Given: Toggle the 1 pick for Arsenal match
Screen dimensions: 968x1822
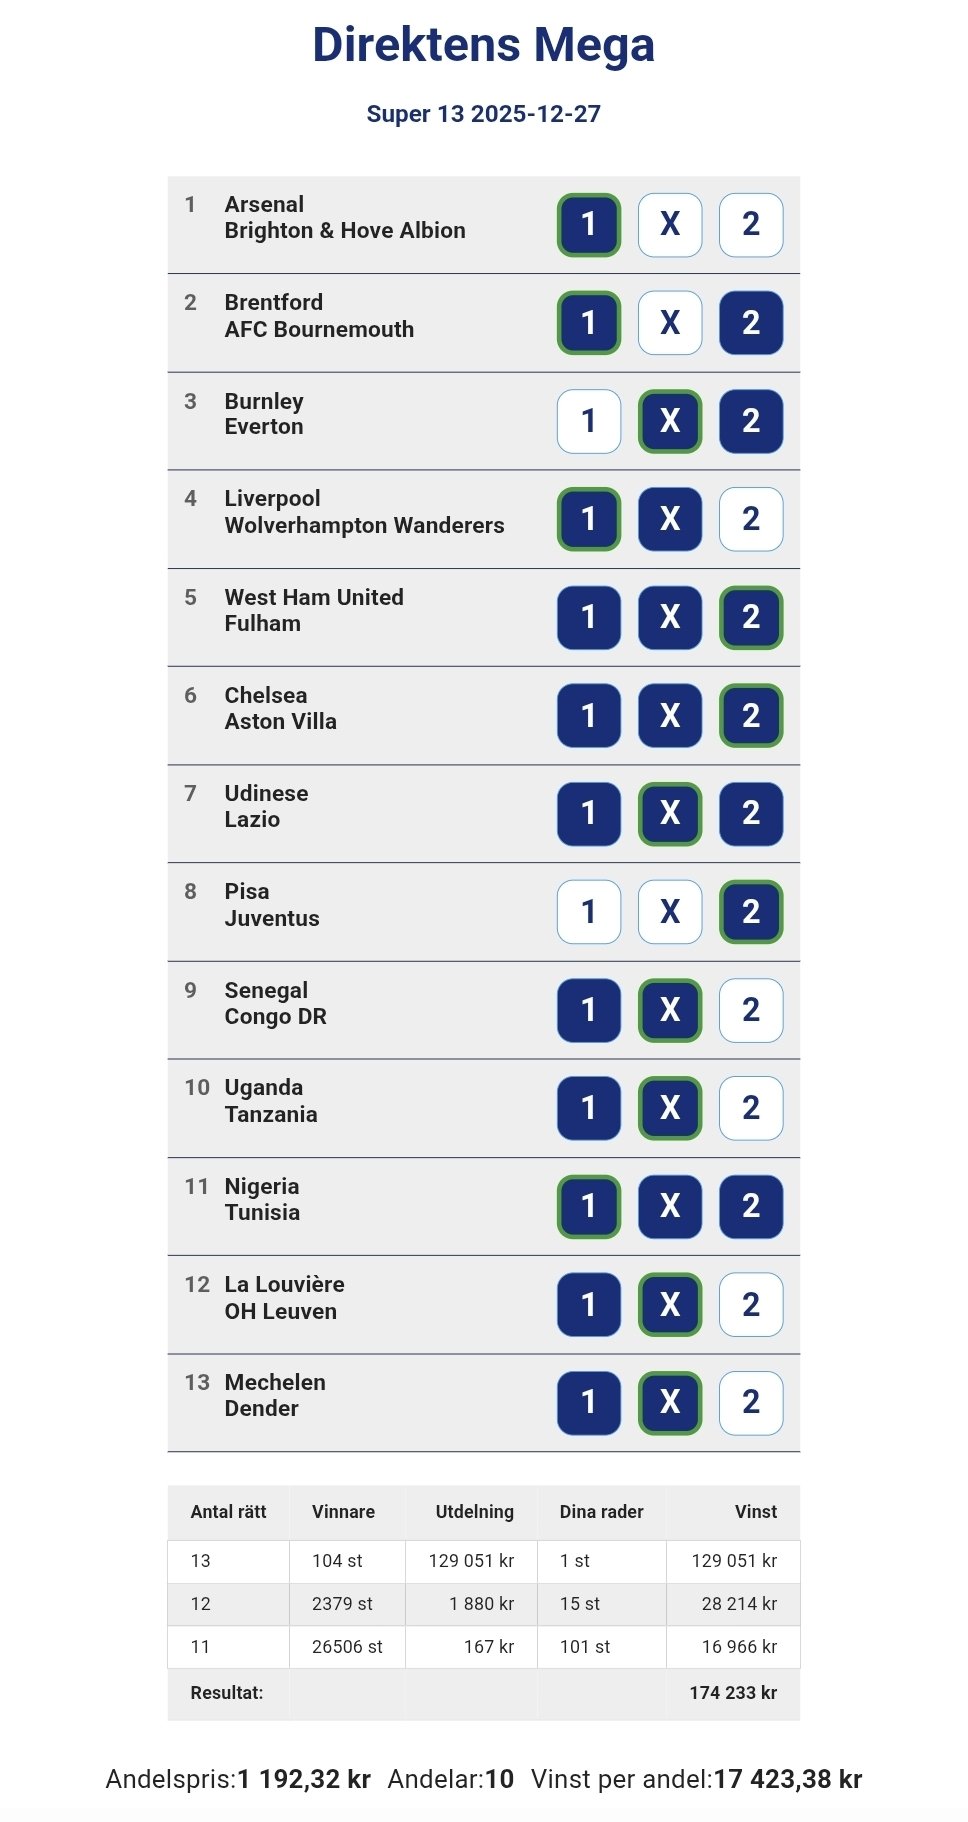Looking at the screenshot, I should click(x=589, y=224).
